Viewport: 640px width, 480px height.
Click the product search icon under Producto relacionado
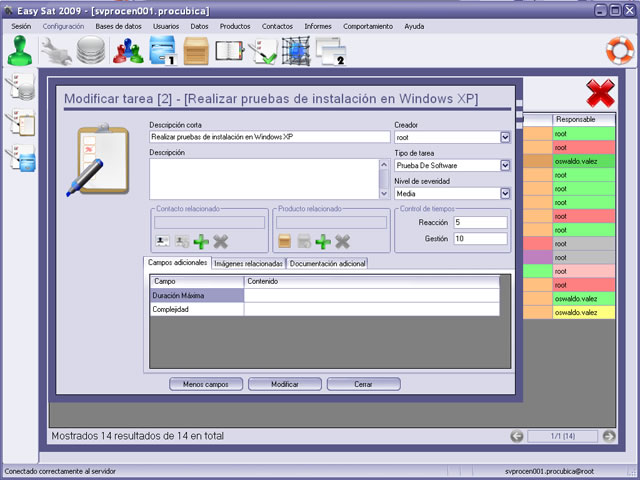304,242
